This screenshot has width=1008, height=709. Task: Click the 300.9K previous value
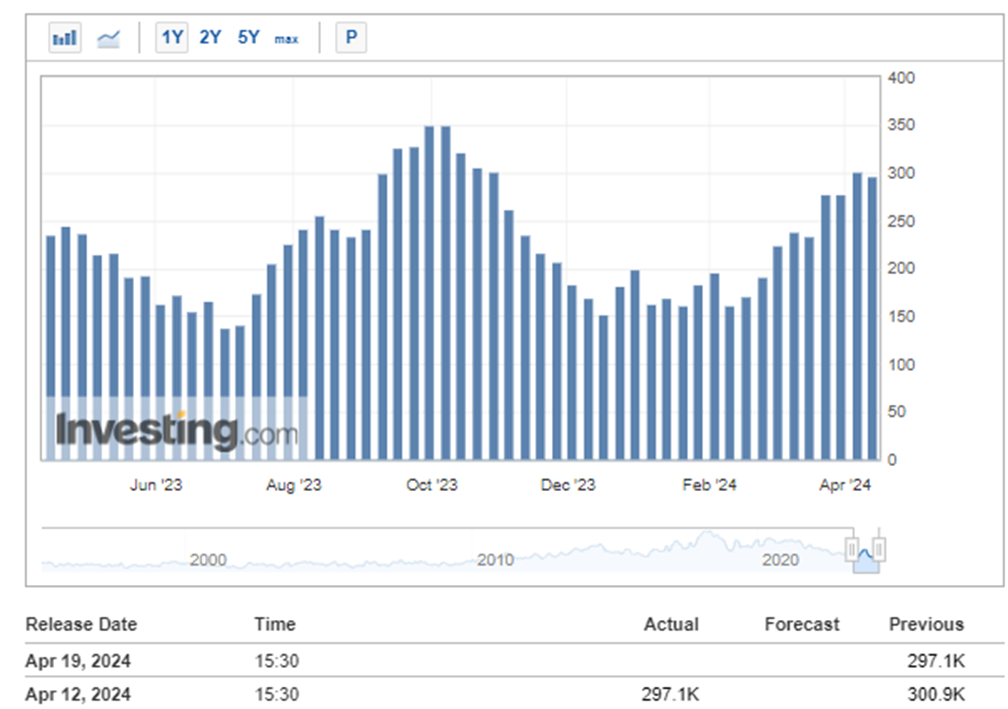936,694
